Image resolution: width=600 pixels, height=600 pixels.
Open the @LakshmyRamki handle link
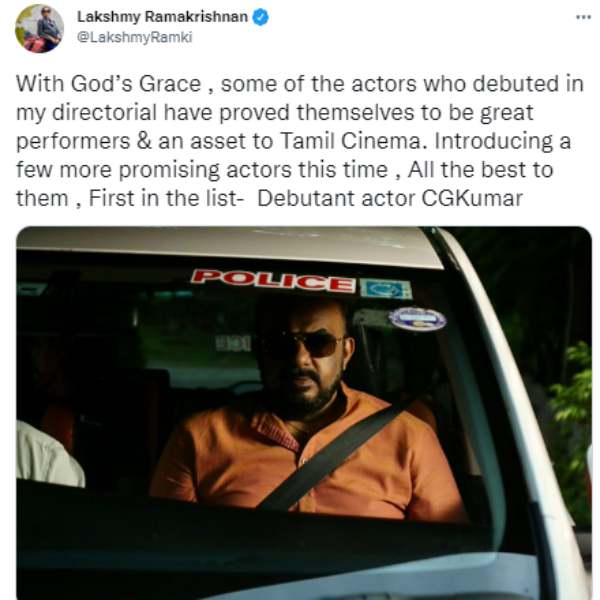click(x=135, y=38)
